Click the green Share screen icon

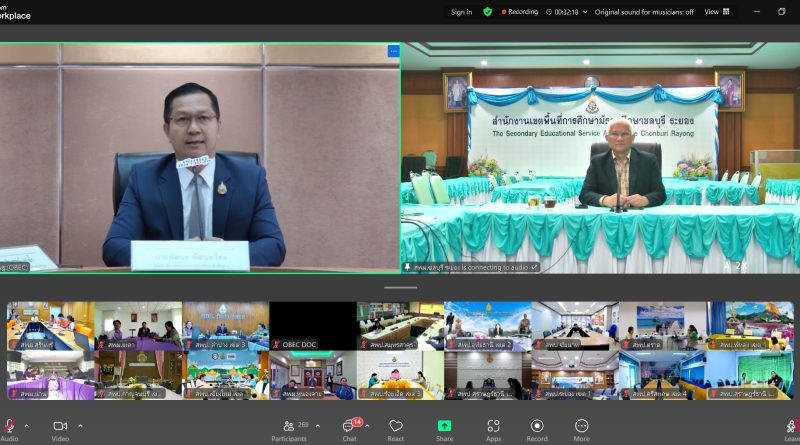coord(444,426)
